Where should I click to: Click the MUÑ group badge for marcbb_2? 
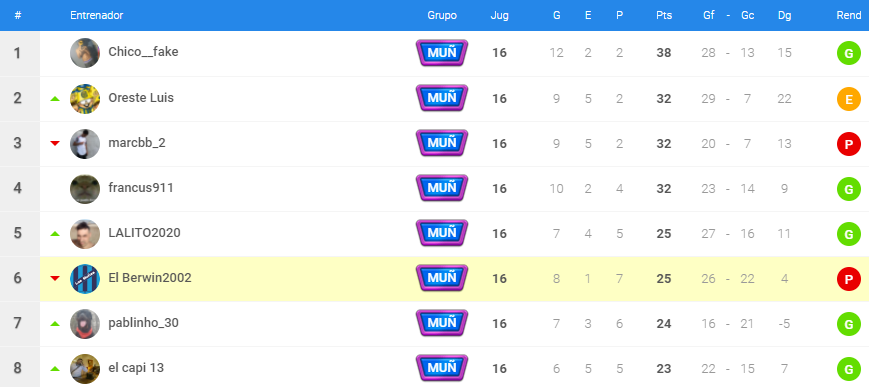pos(442,144)
